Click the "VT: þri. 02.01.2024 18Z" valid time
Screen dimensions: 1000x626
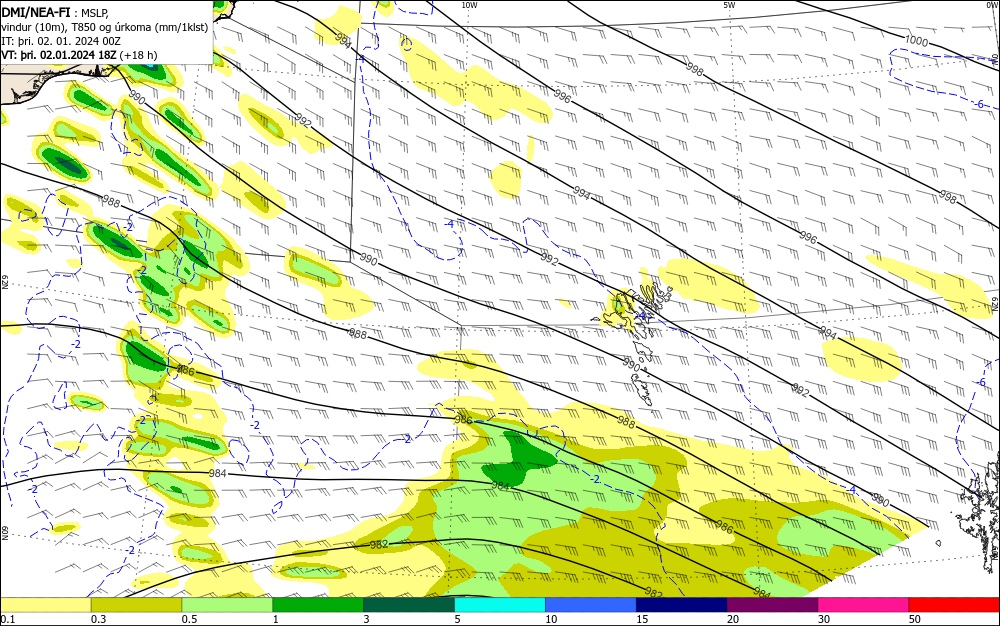pos(59,55)
